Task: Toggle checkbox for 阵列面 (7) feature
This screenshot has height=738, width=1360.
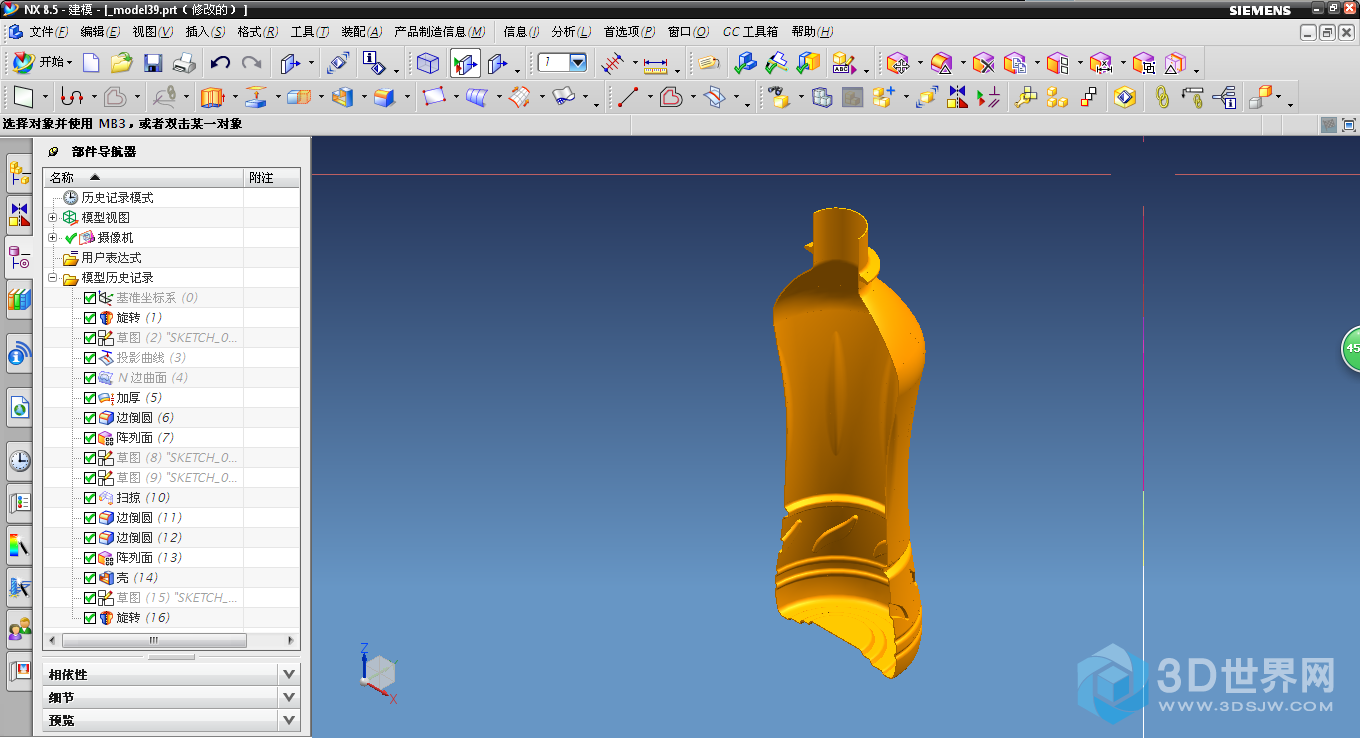Action: point(90,438)
